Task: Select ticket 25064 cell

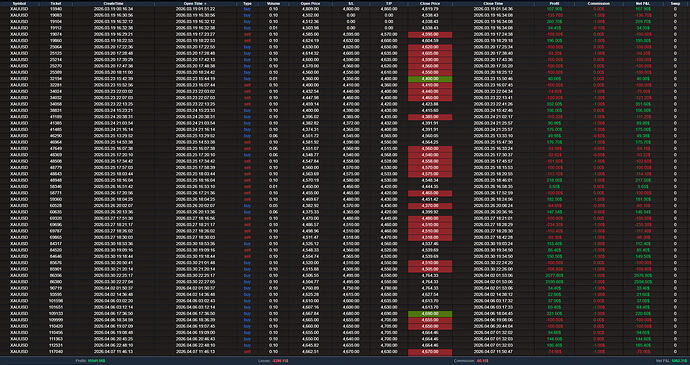Action: (55, 47)
